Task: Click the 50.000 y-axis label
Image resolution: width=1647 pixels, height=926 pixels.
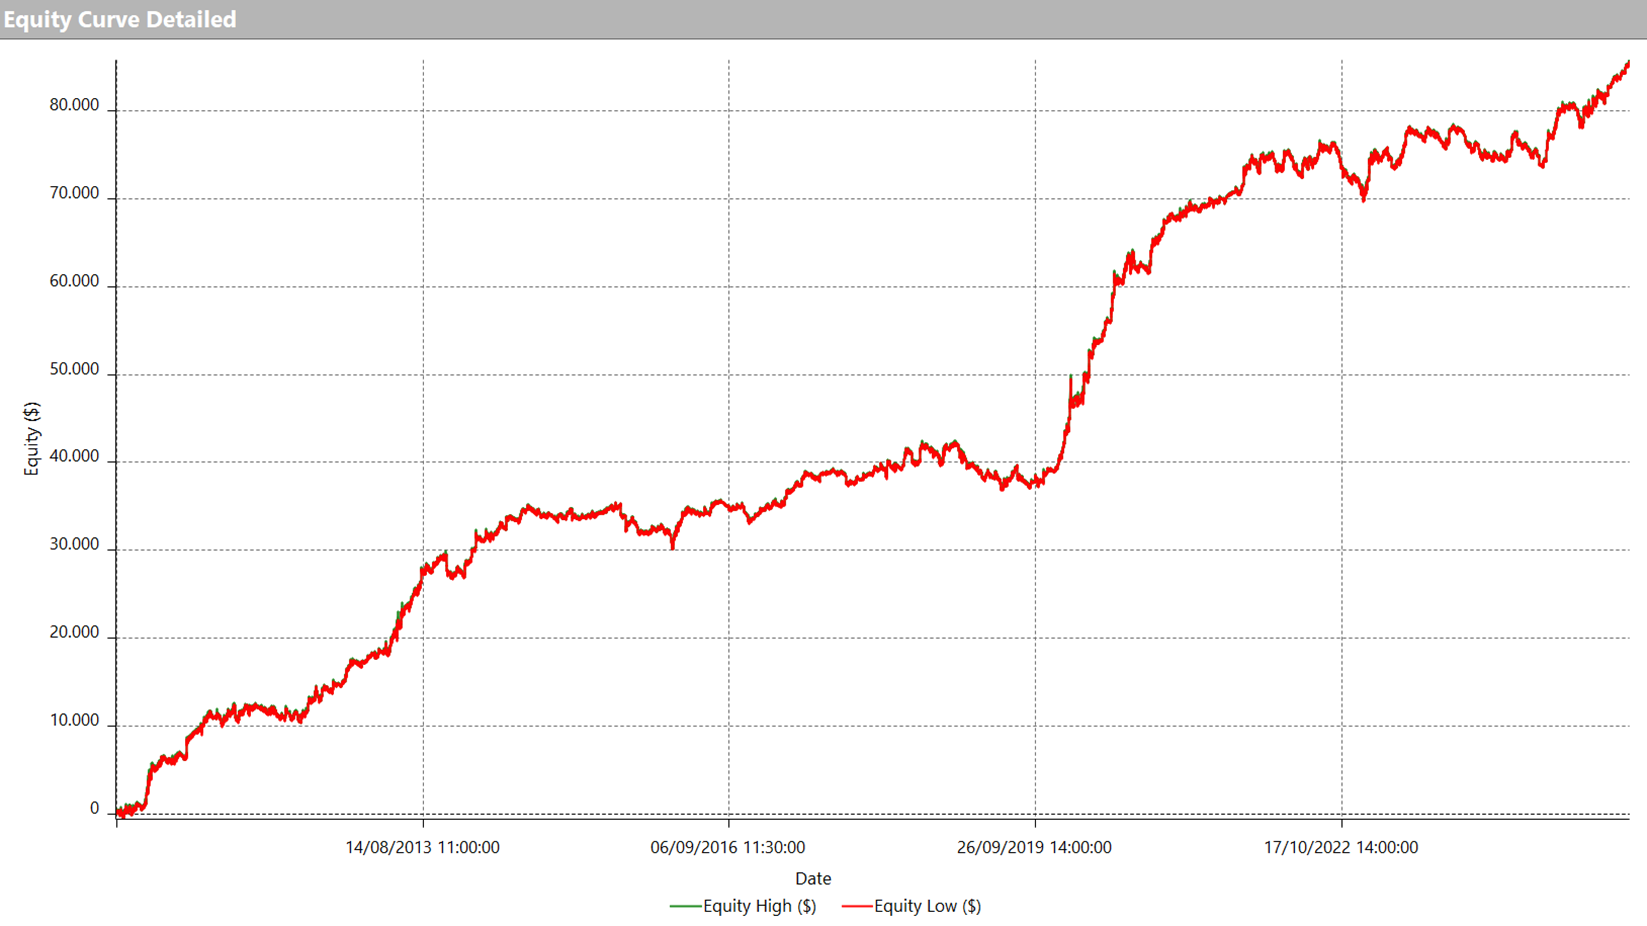Action: 74,369
